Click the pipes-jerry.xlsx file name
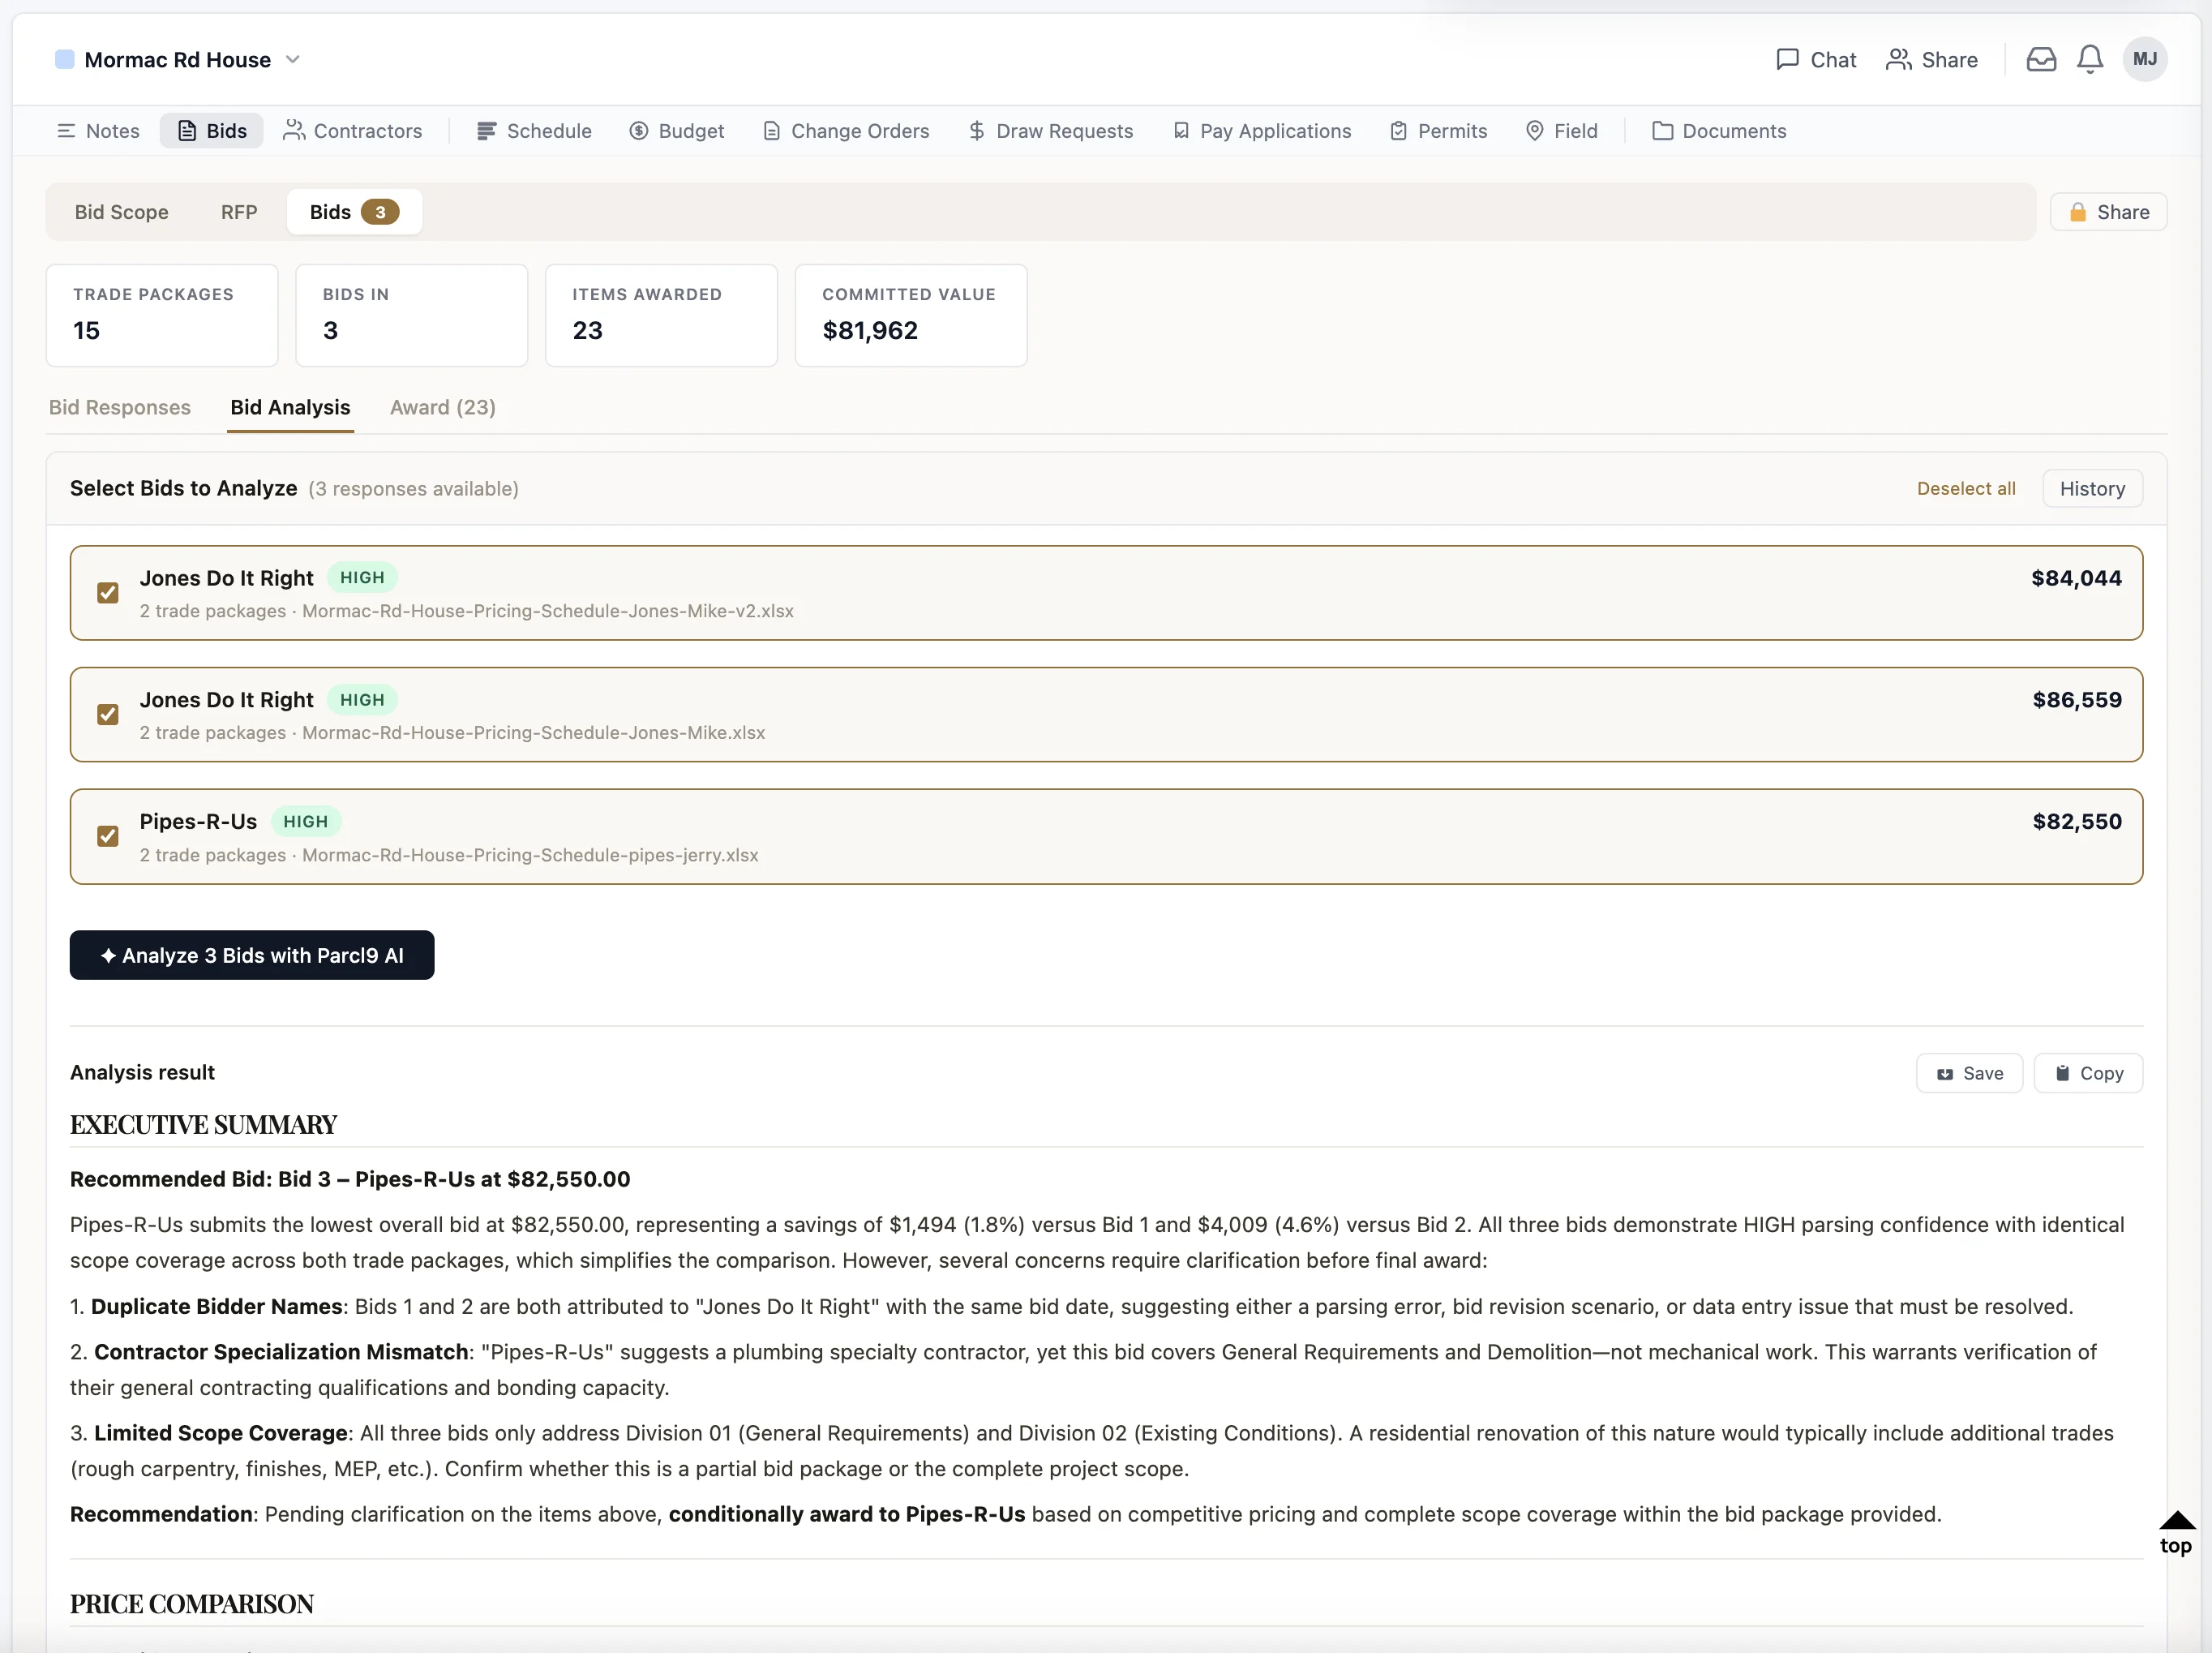This screenshot has width=2212, height=1653. (x=530, y=855)
